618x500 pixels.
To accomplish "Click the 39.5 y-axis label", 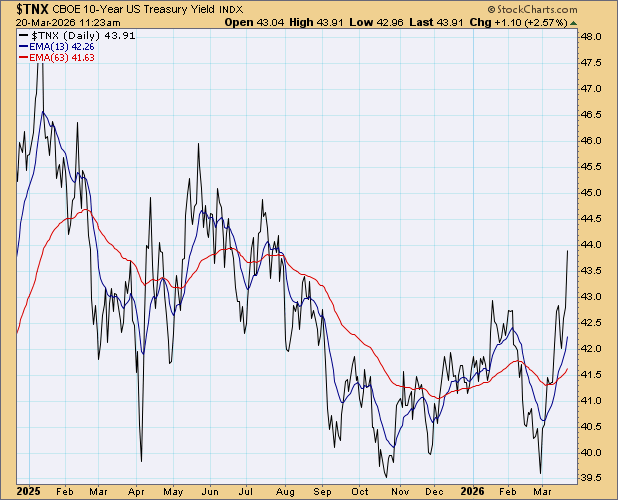I will click(592, 478).
